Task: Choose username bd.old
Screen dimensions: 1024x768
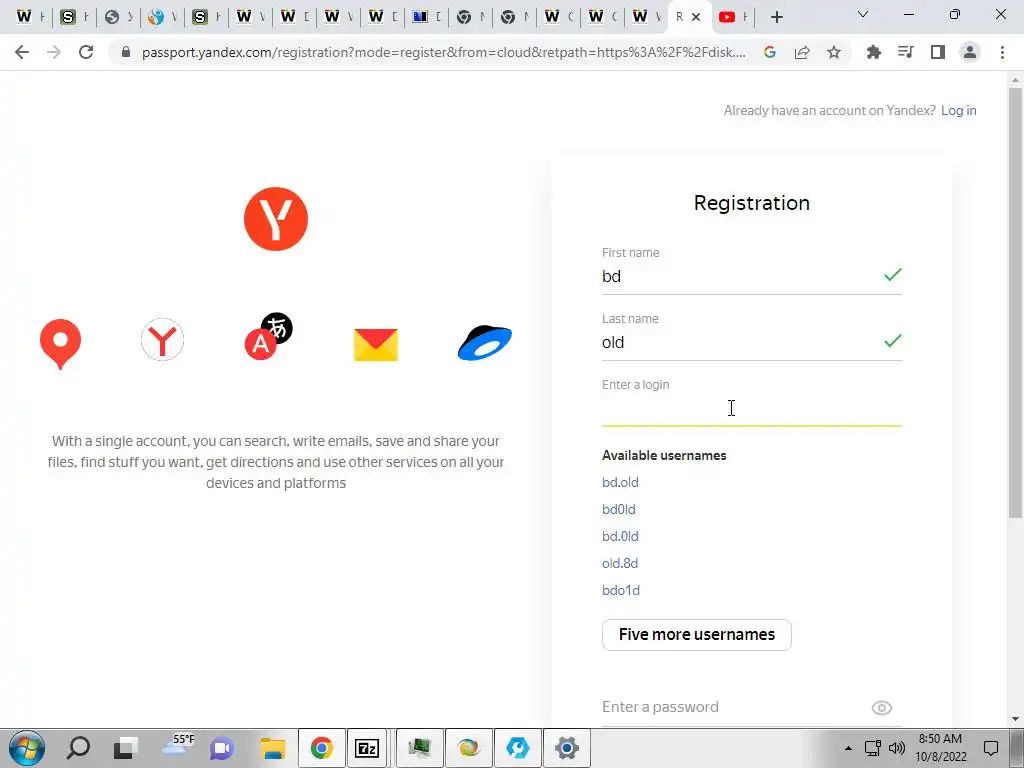Action: point(620,483)
